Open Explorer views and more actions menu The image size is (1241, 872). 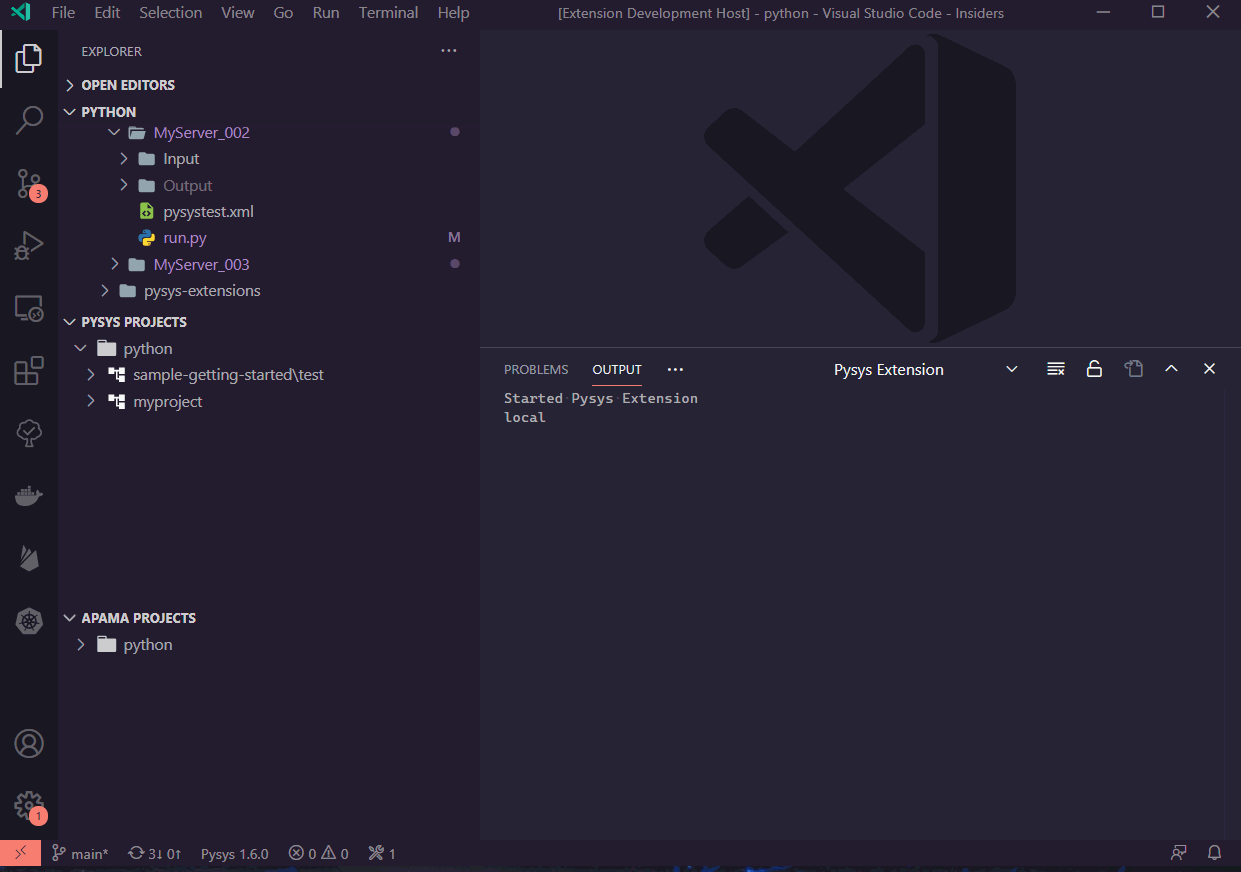click(448, 51)
